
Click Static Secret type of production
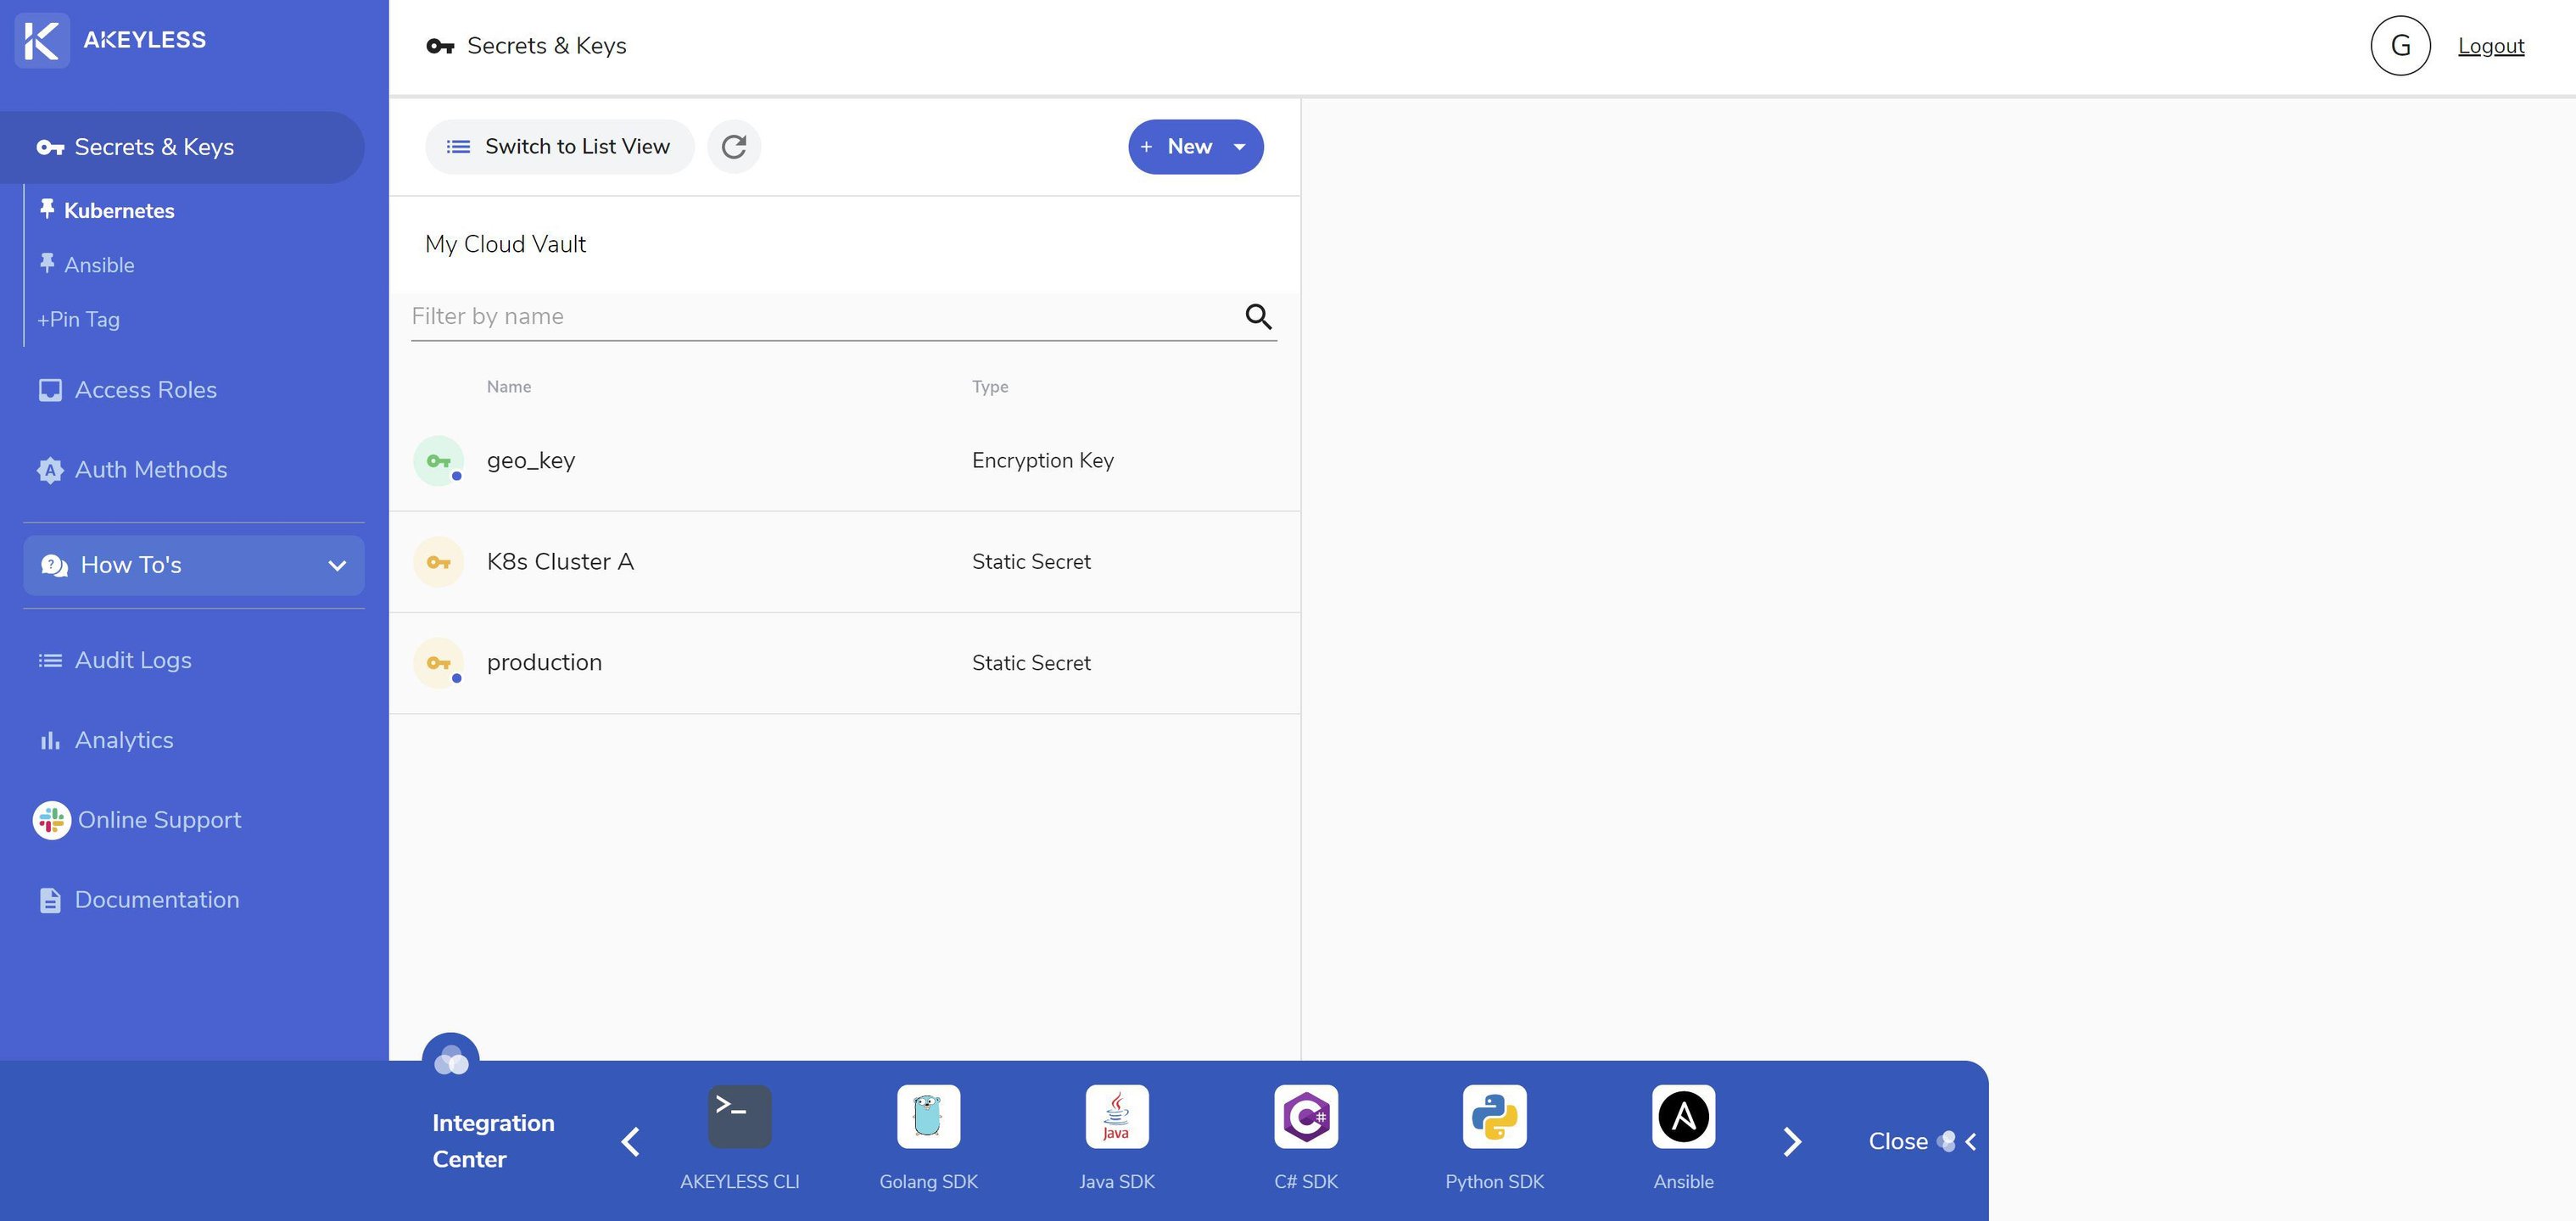click(1031, 663)
